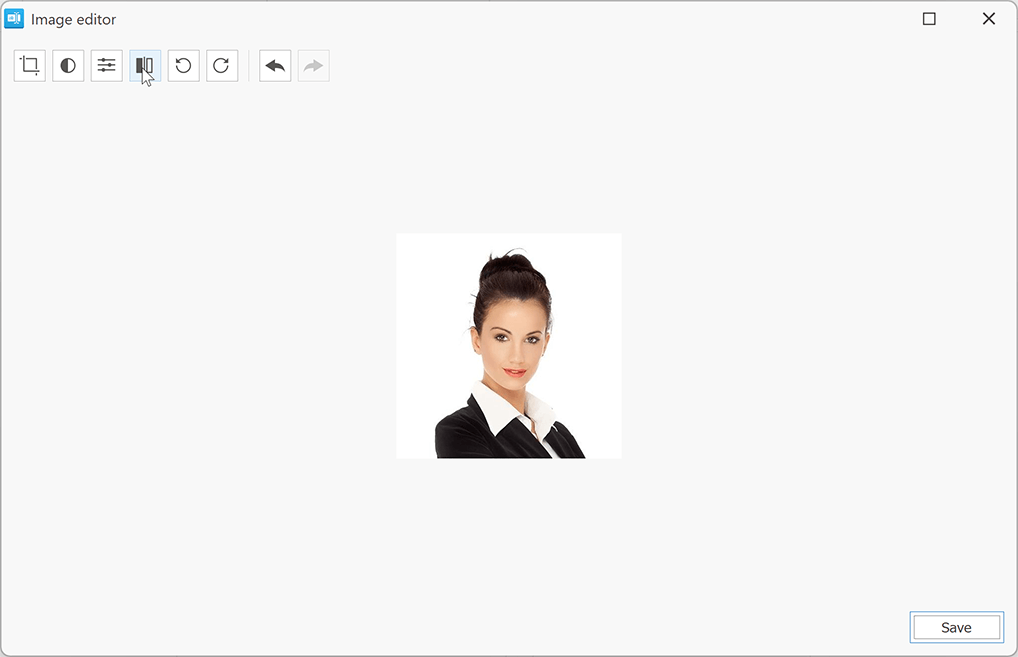Click the "Image editor" window title text
1018x657 pixels.
pos(73,20)
